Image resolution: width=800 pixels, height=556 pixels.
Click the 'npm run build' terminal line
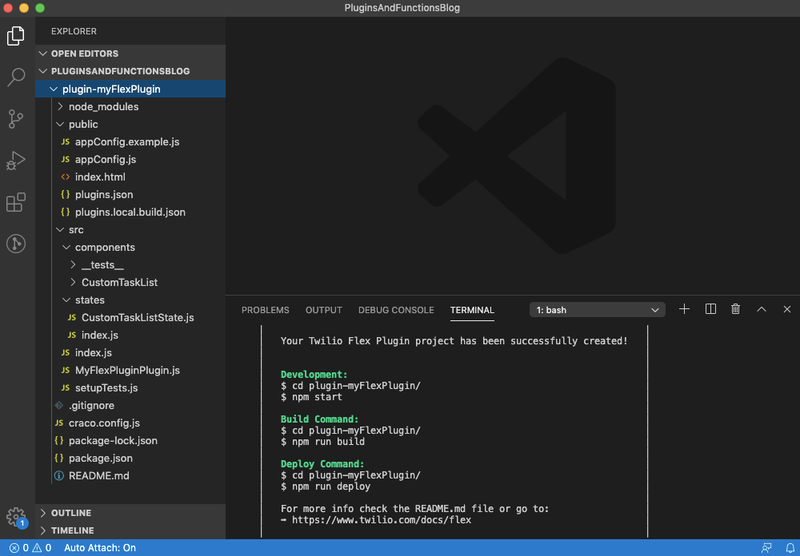(322, 442)
